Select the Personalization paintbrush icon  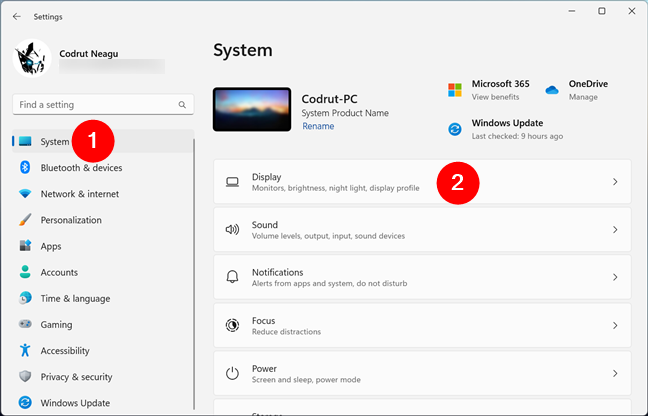[x=25, y=220]
